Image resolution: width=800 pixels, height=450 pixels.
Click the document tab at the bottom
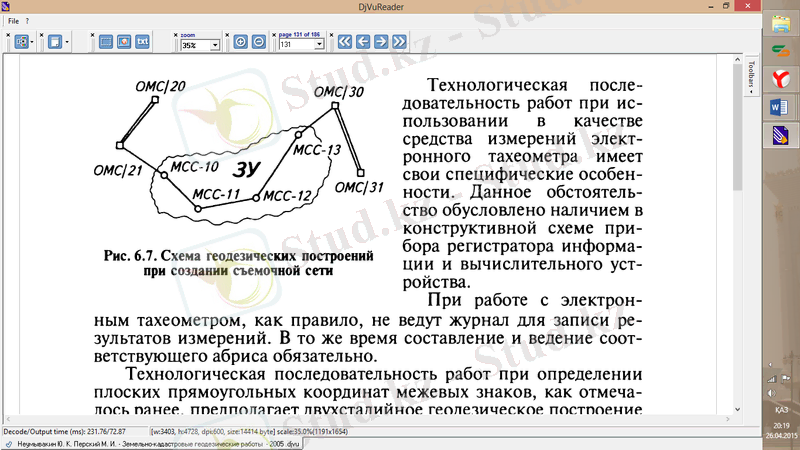pos(153,444)
